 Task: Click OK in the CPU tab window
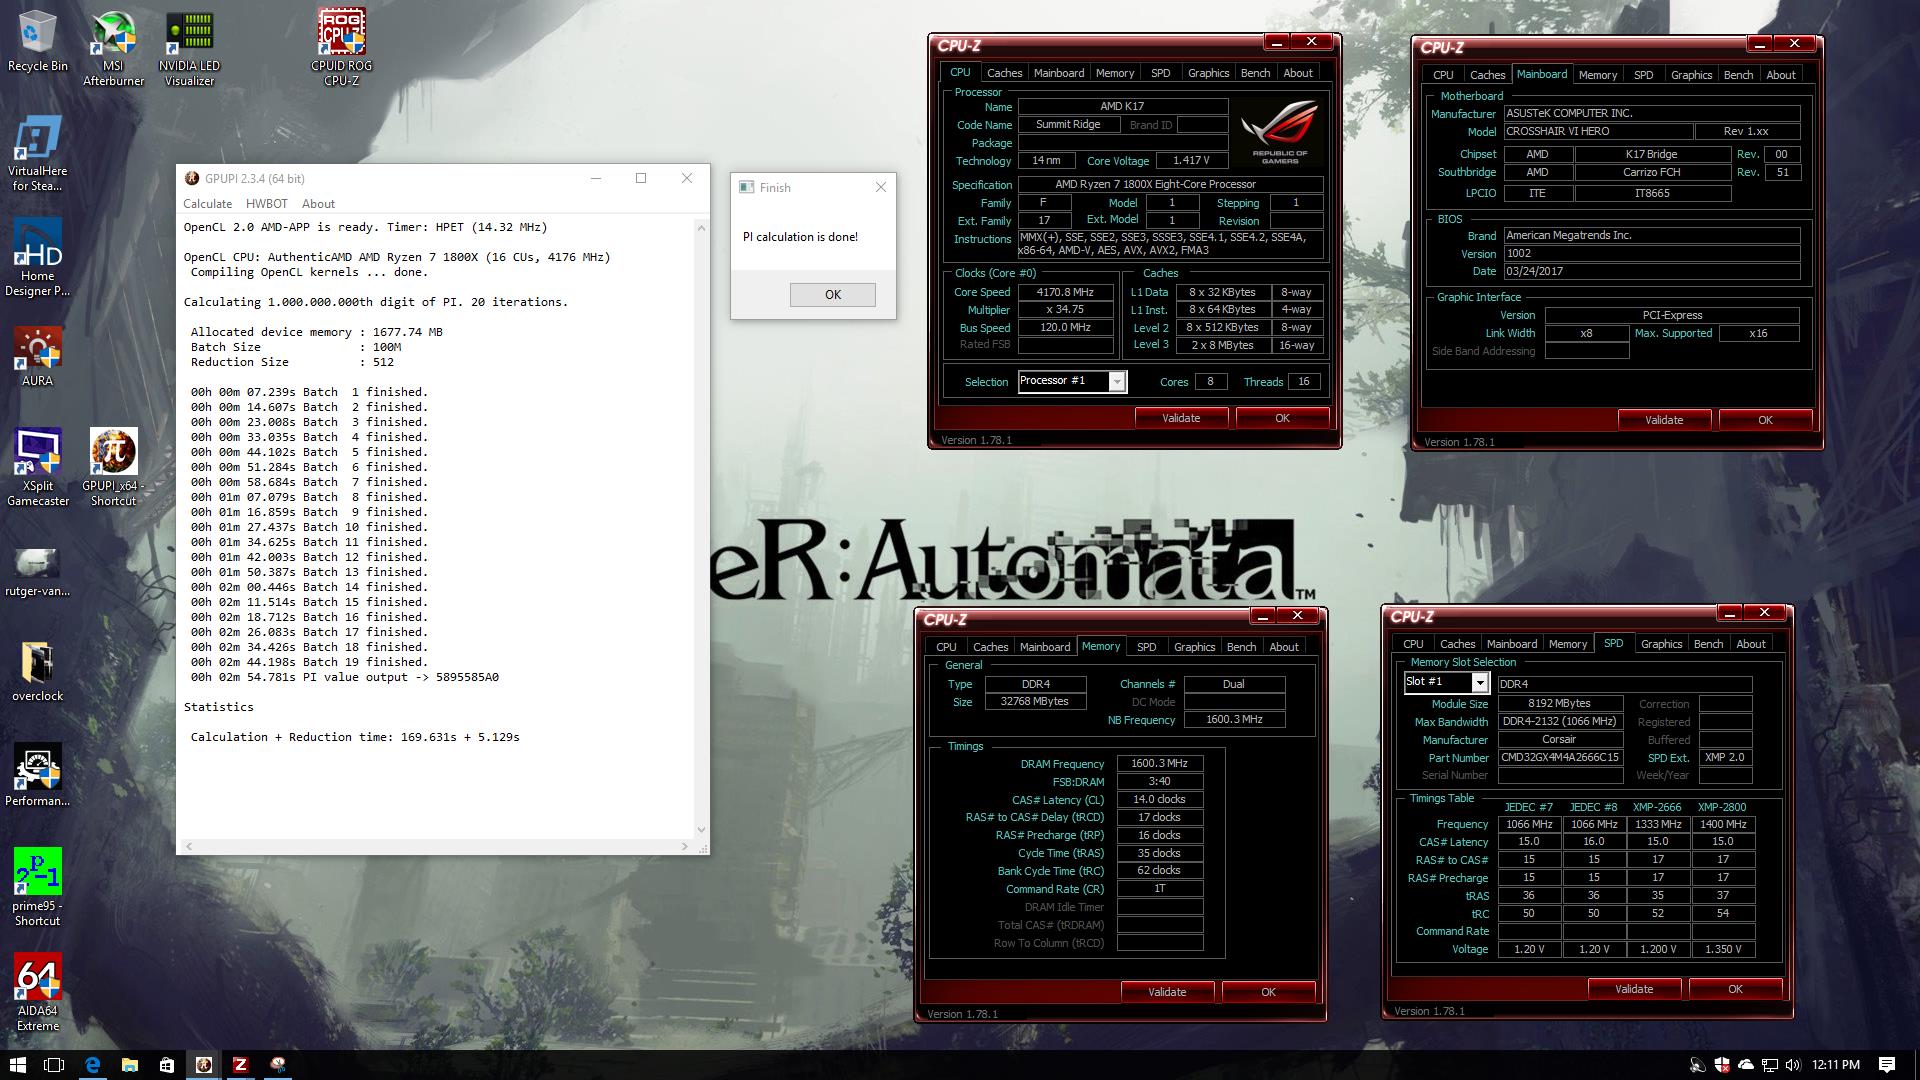pos(1282,418)
